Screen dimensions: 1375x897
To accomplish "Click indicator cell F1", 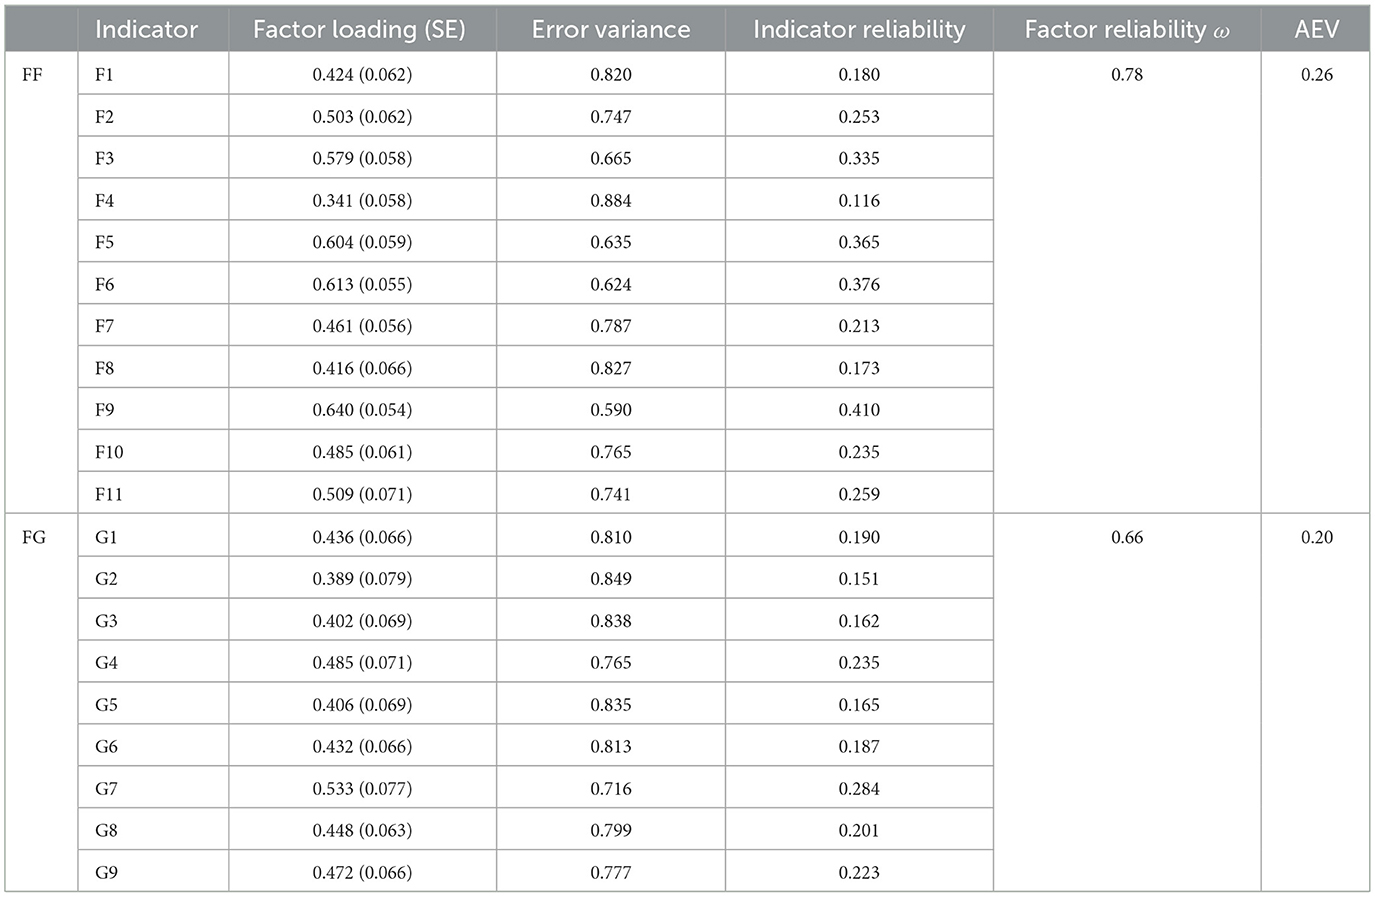I will pyautogui.click(x=104, y=75).
